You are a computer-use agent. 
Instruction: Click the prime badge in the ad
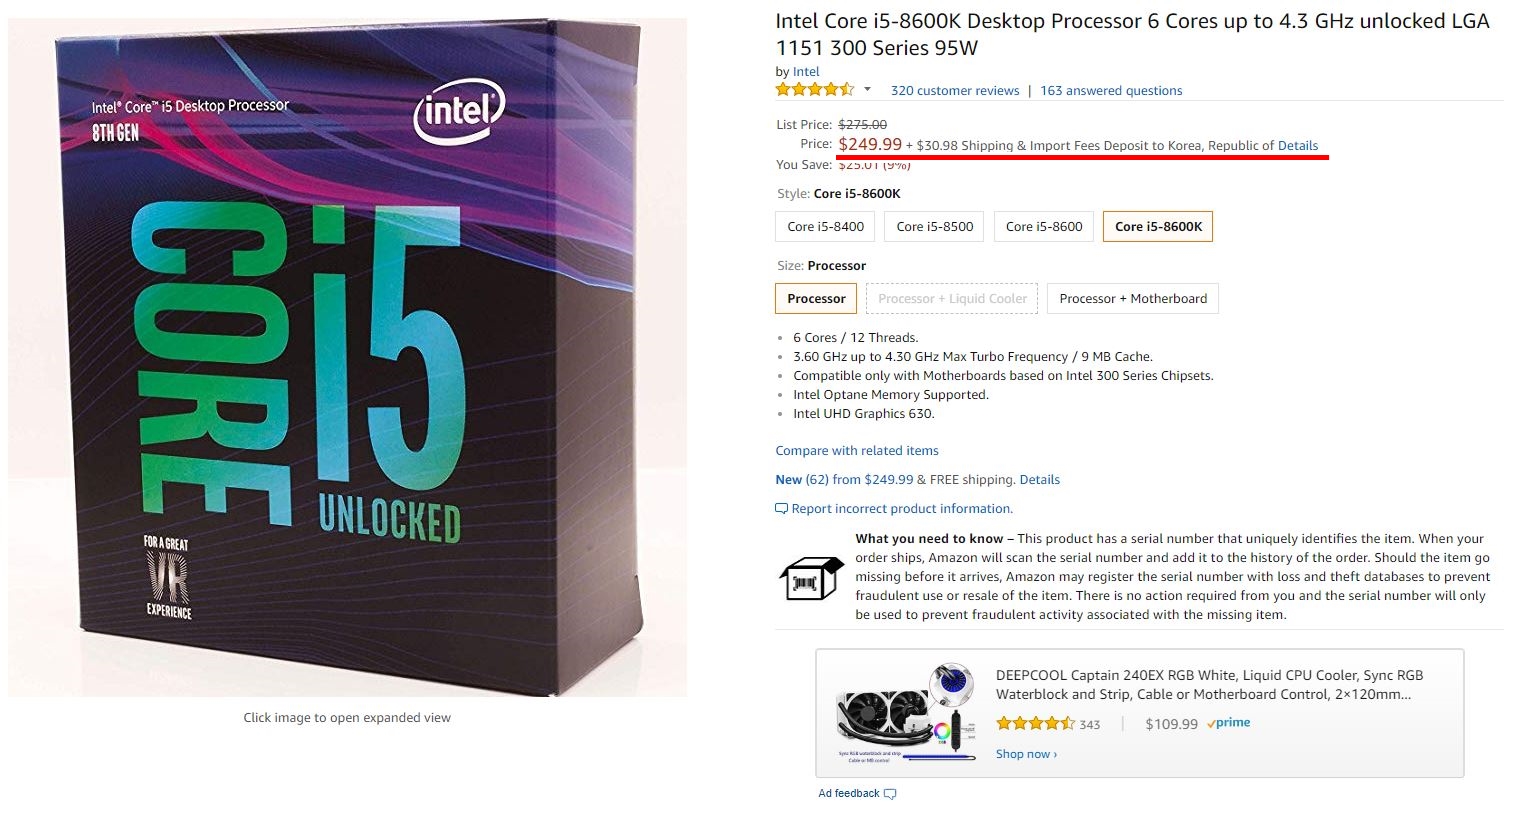click(1229, 723)
